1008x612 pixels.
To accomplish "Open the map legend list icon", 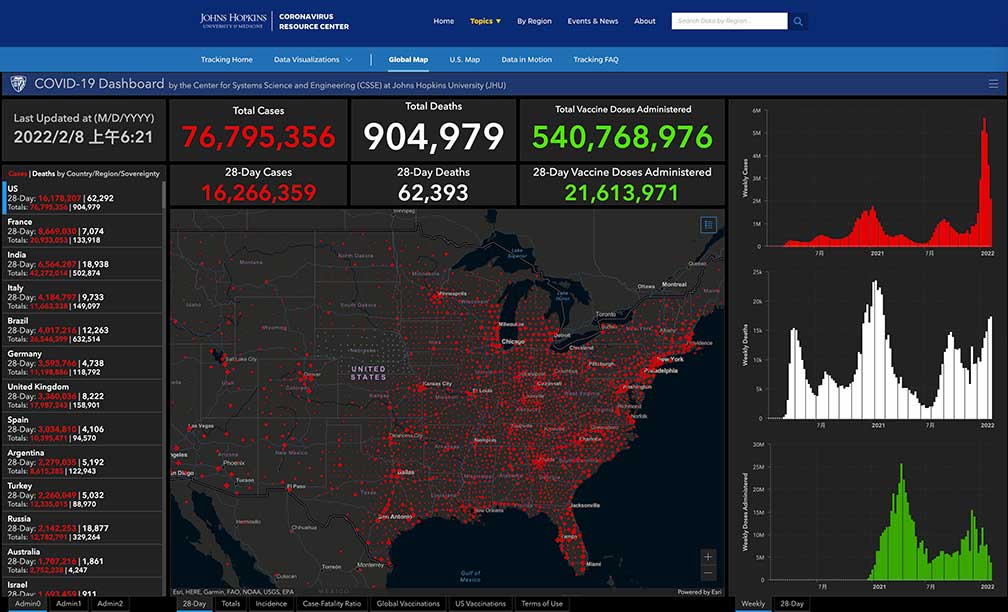I will pos(708,225).
